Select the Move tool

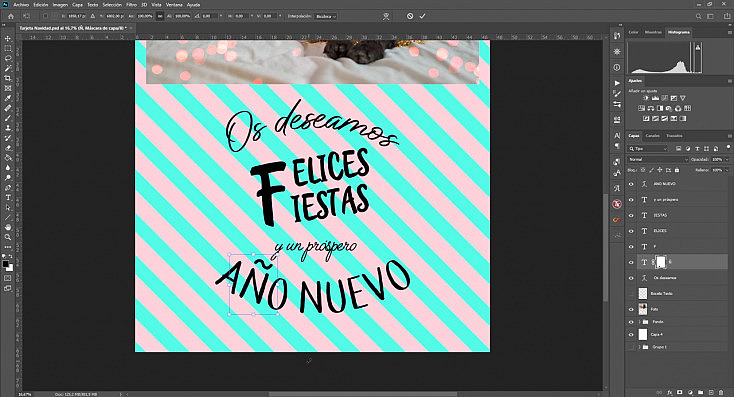(x=8, y=38)
